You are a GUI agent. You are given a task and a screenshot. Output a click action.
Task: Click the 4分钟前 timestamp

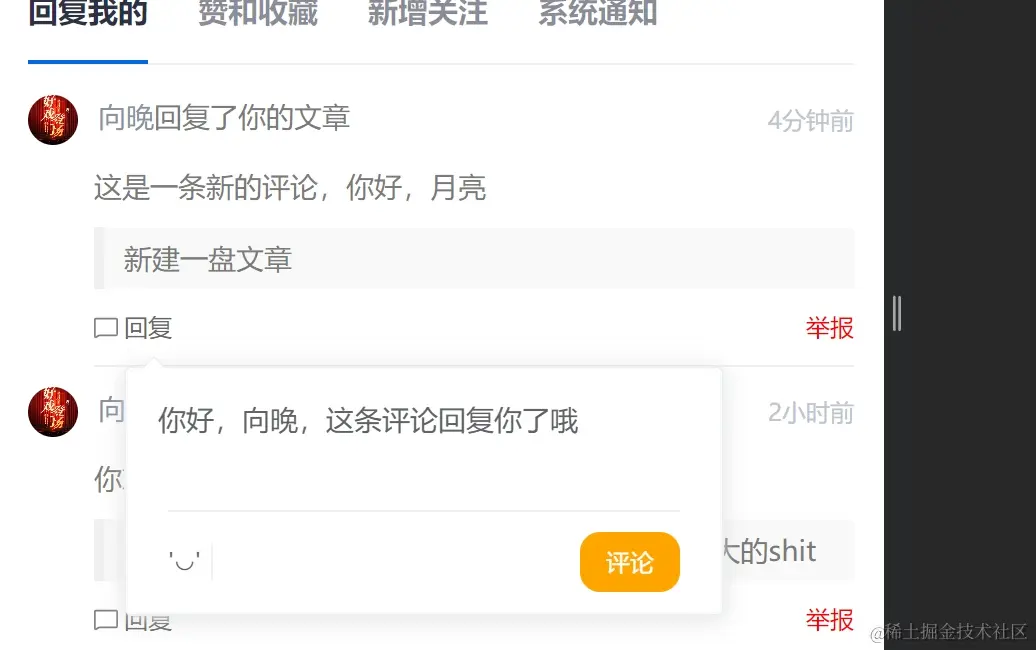pos(811,121)
